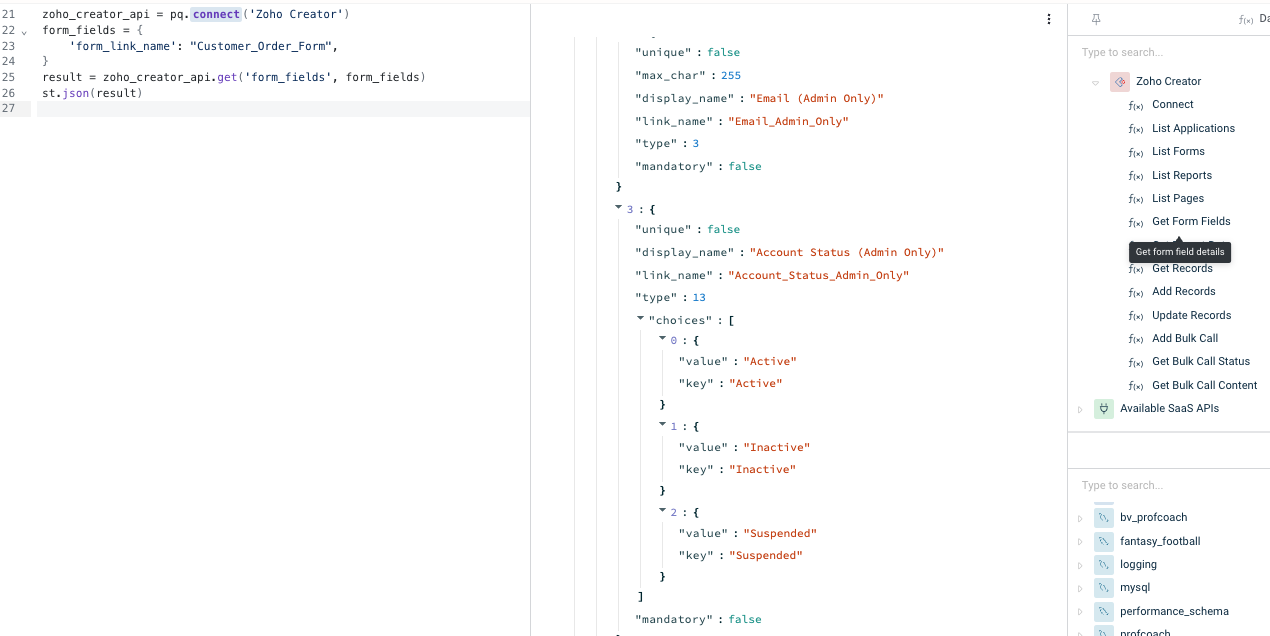Click the fantasy_football database icon

[1104, 541]
